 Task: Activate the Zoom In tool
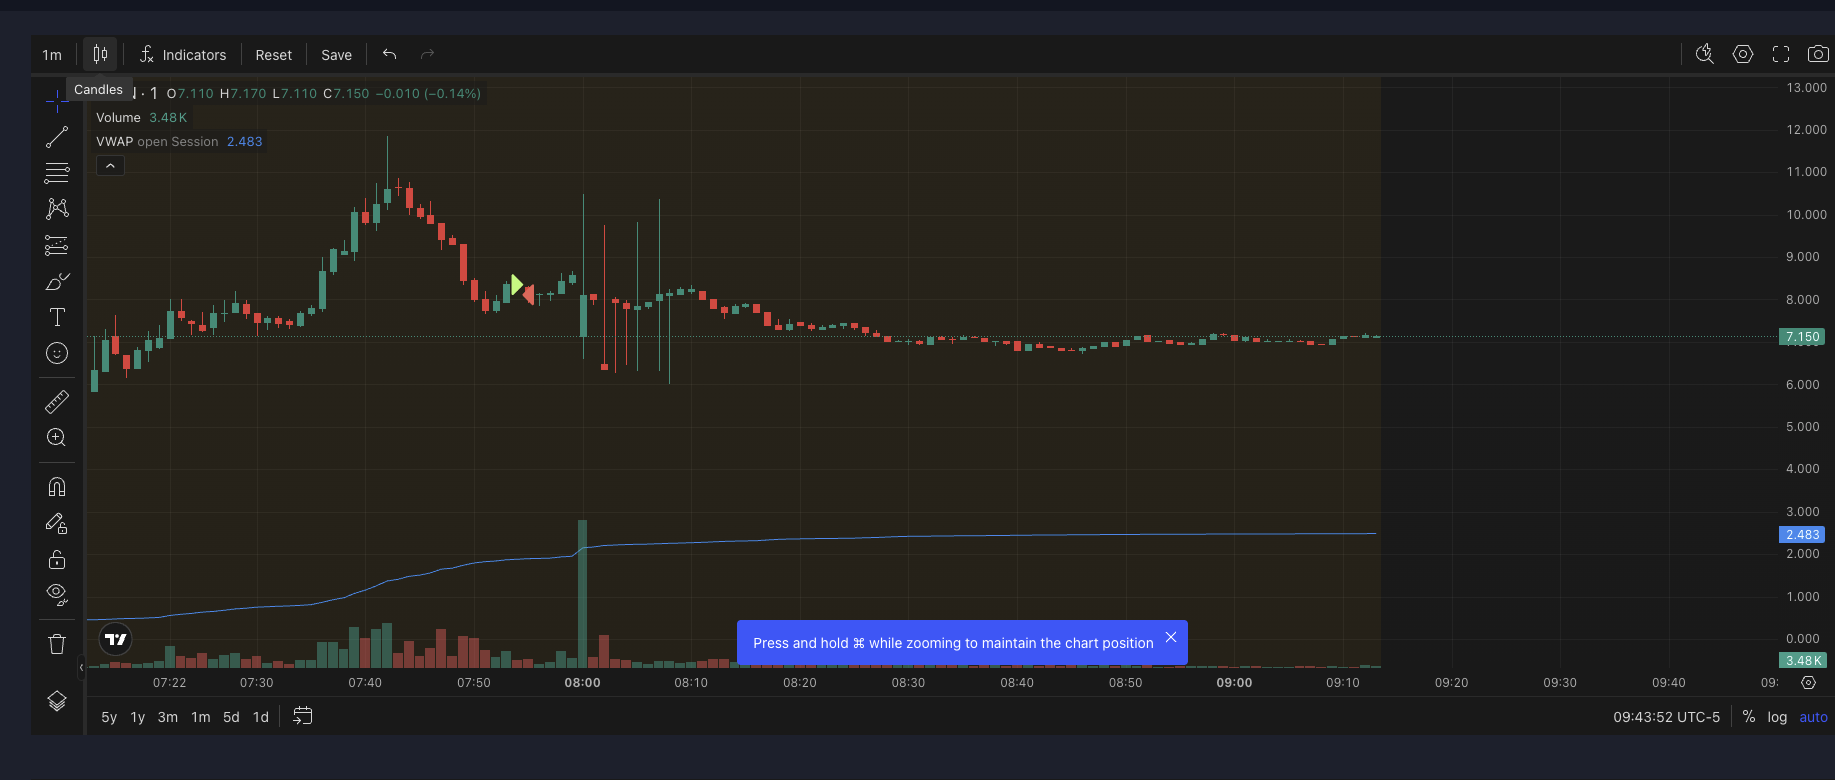click(57, 438)
